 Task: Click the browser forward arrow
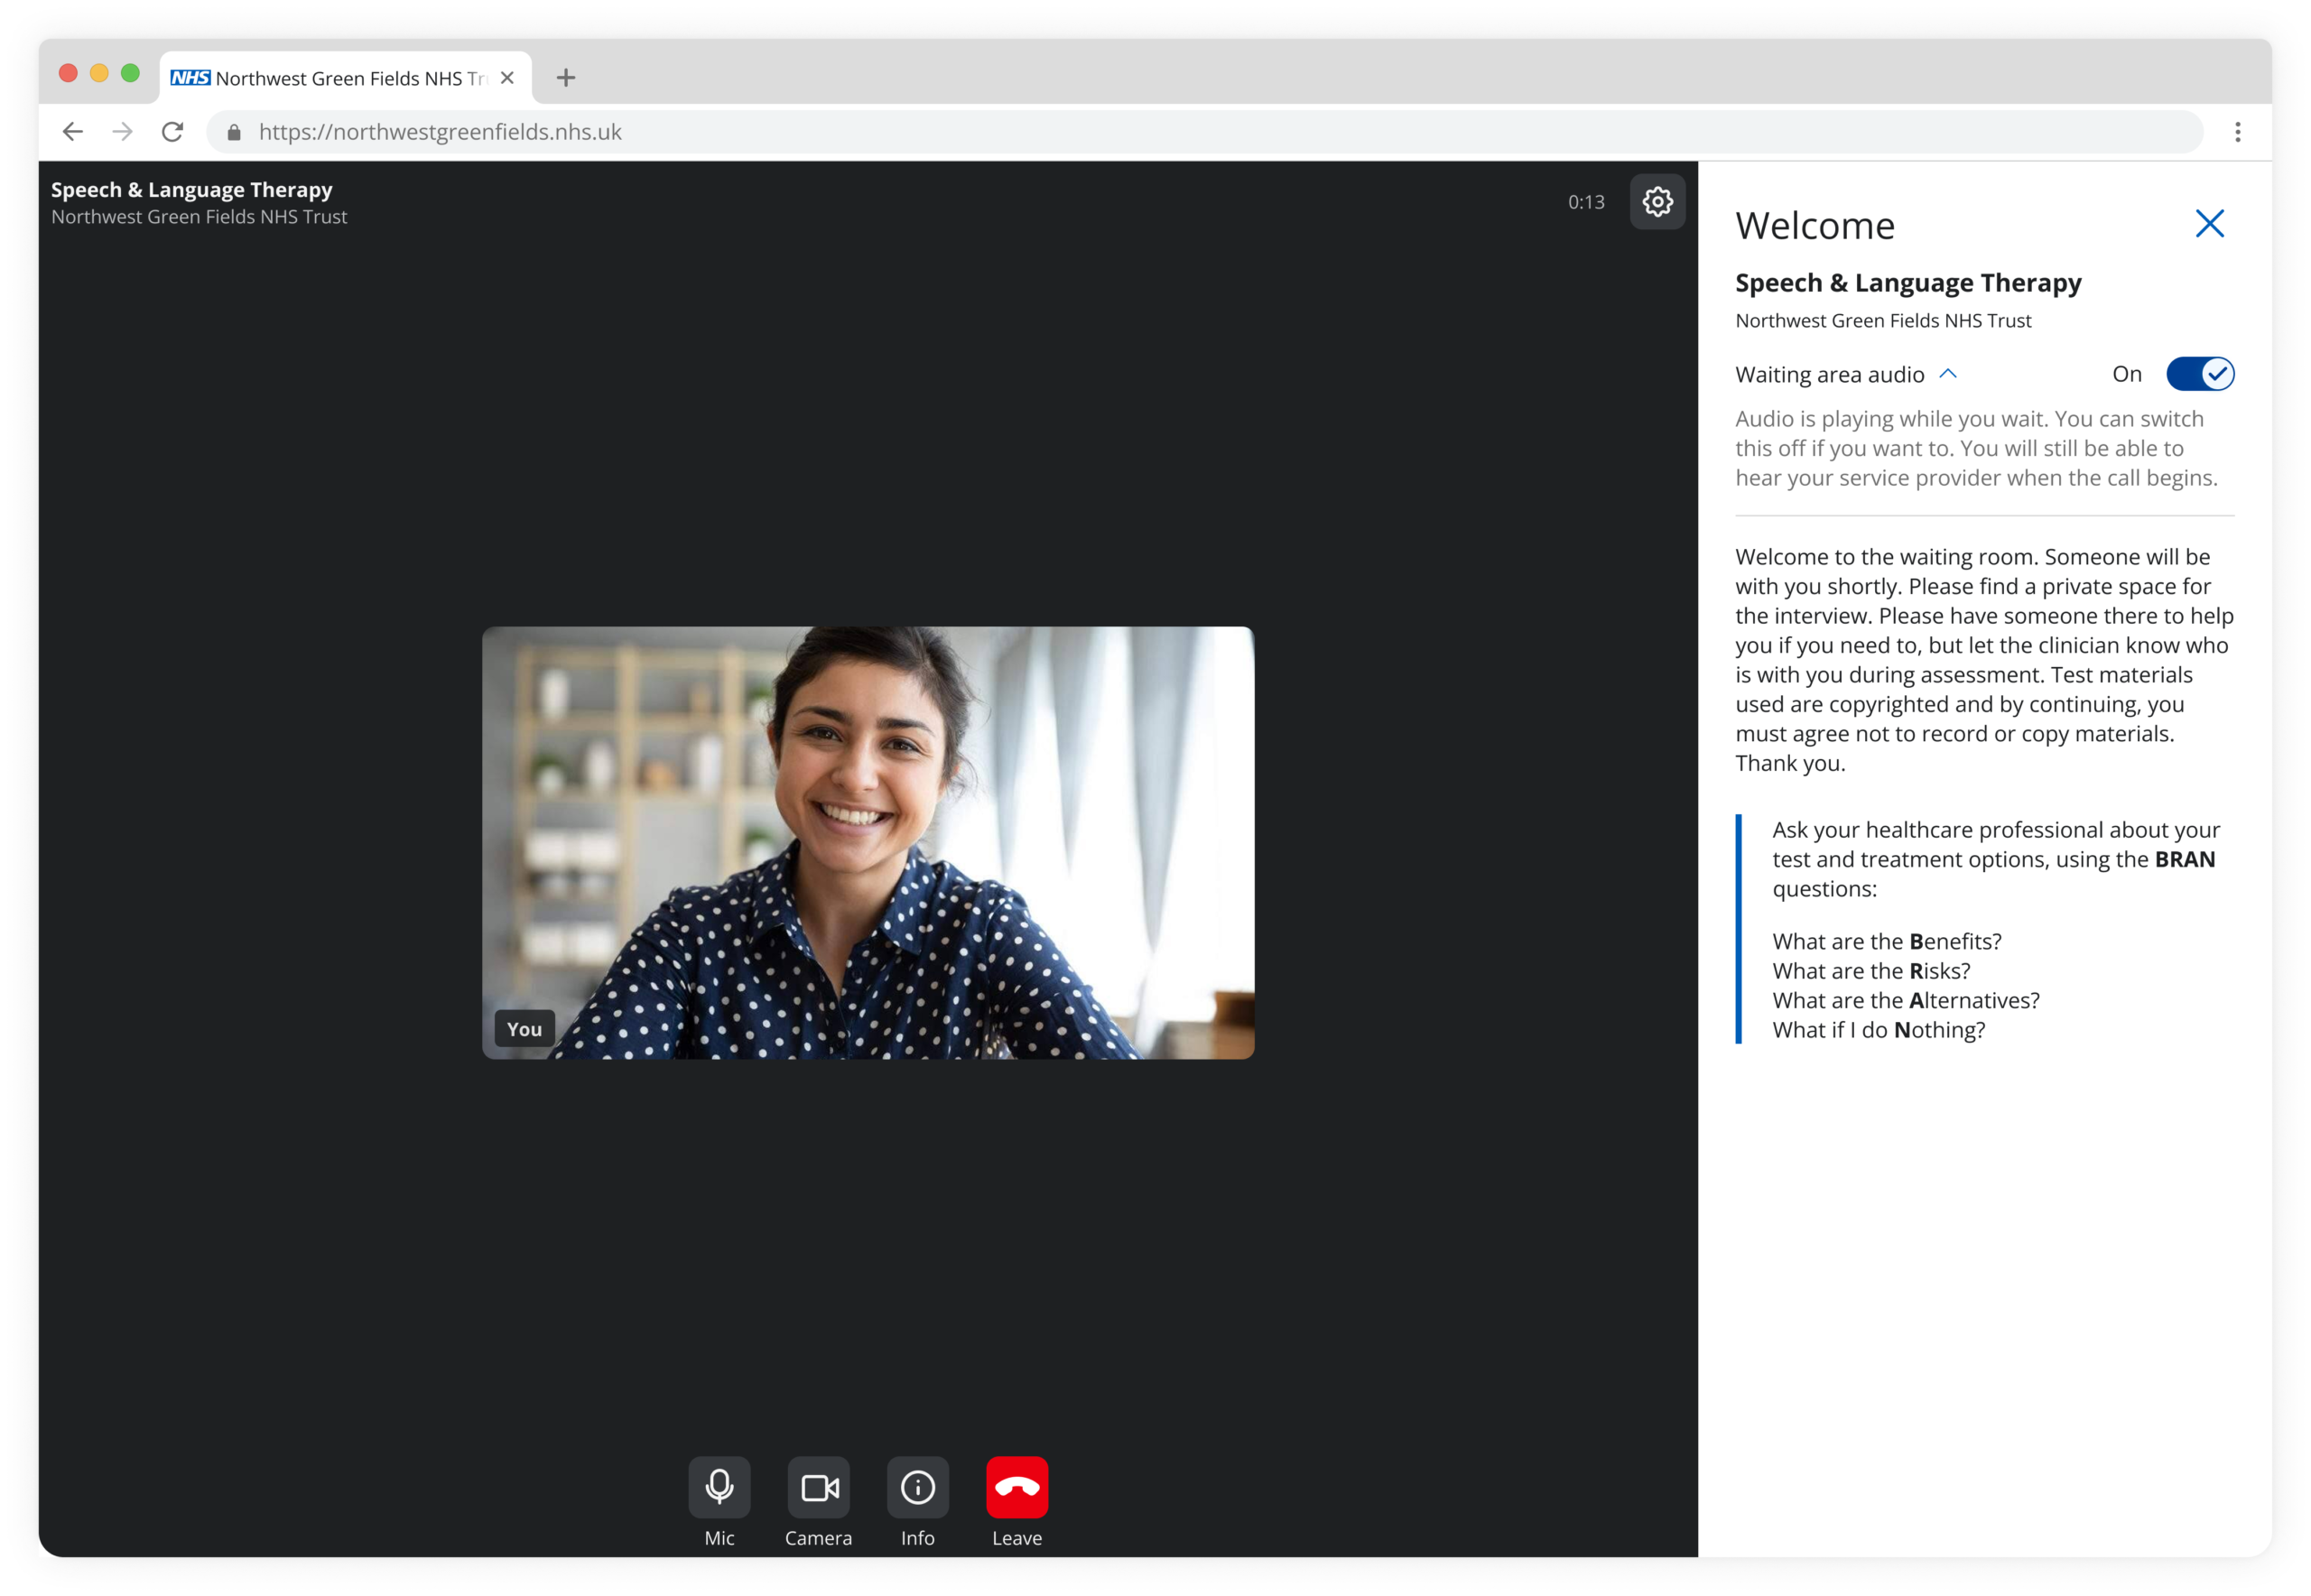click(122, 132)
